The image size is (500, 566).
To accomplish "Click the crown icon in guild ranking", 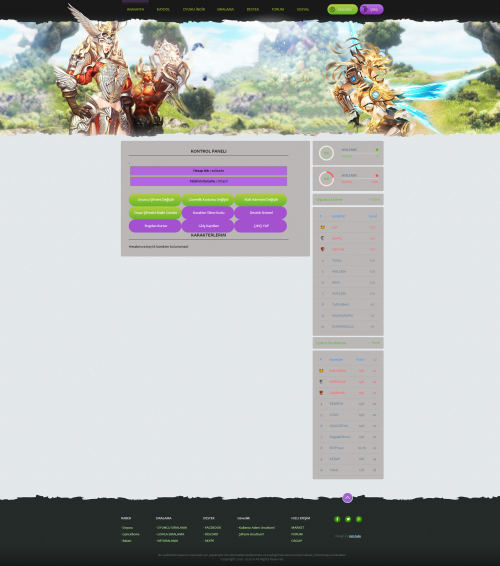I will [x=321, y=371].
